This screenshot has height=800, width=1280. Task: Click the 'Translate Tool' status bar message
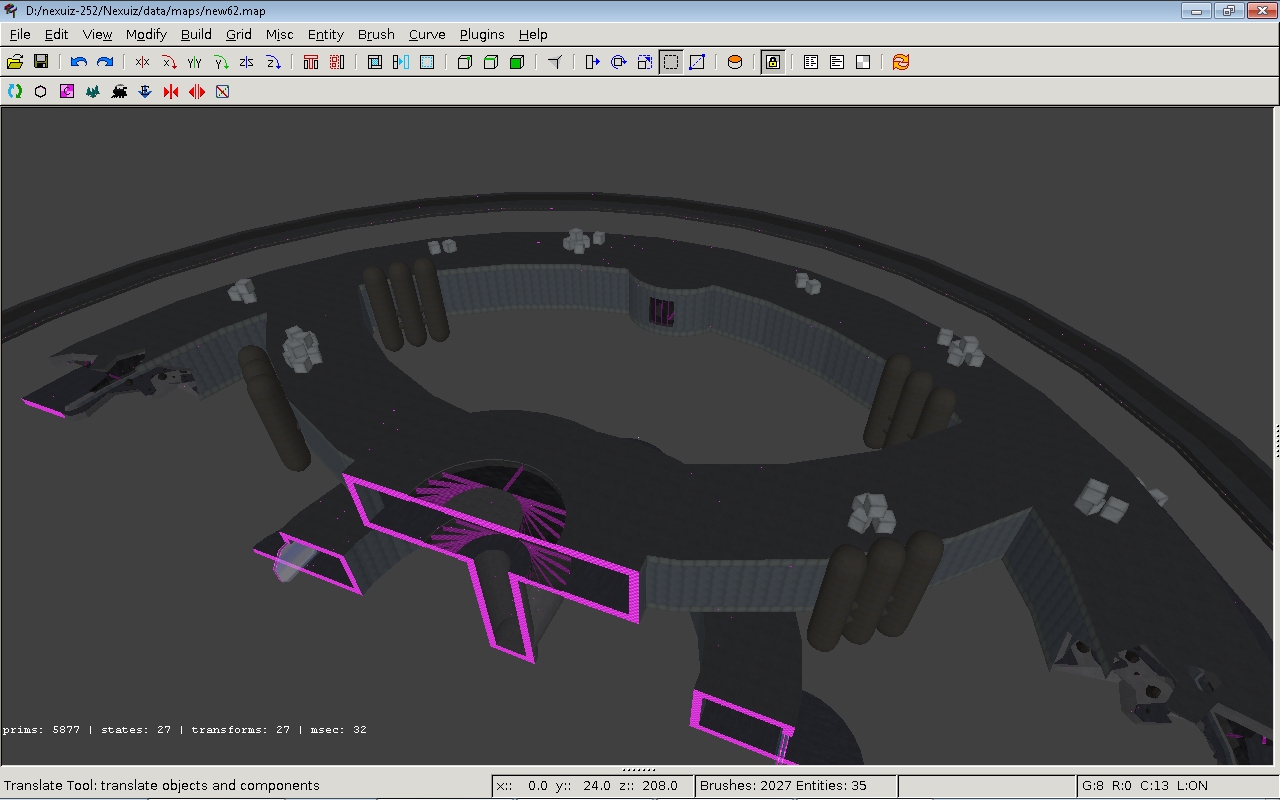point(162,785)
